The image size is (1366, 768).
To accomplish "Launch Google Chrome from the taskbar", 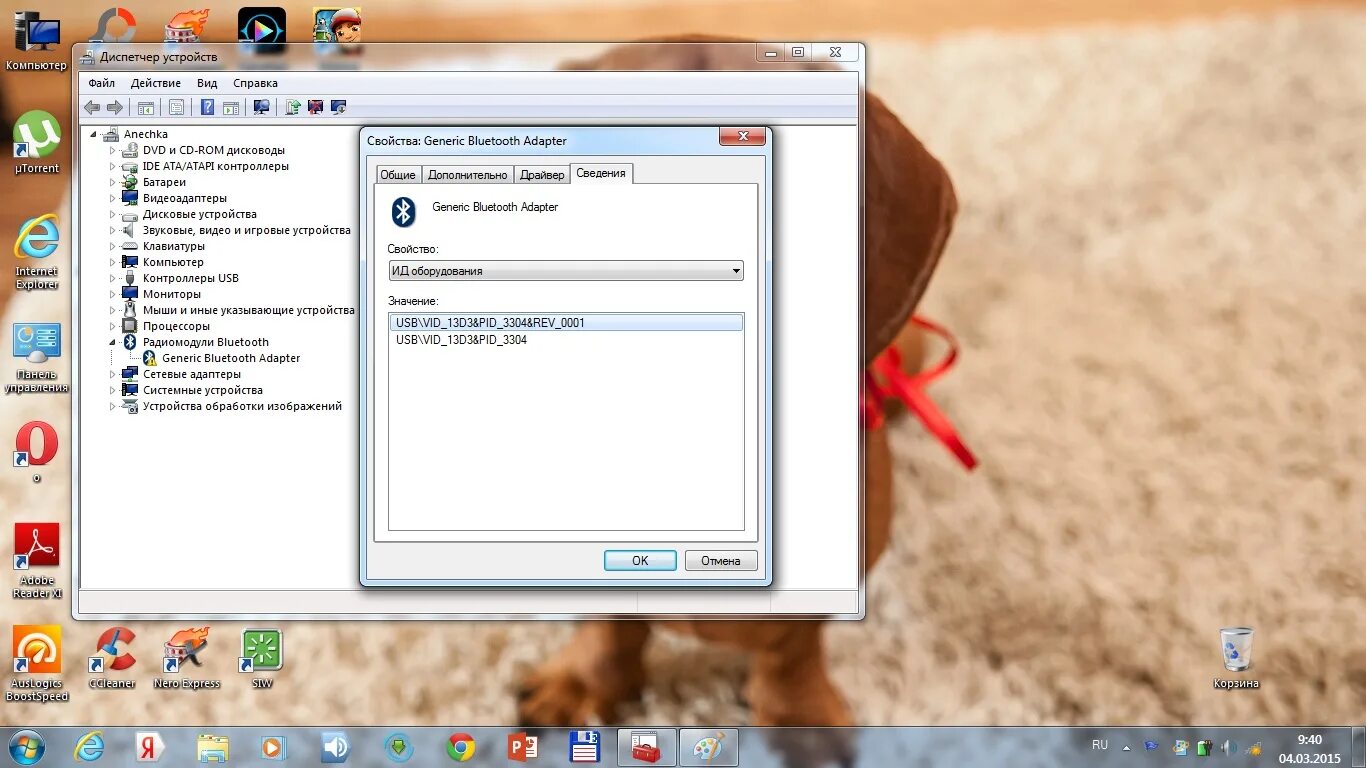I will 460,747.
